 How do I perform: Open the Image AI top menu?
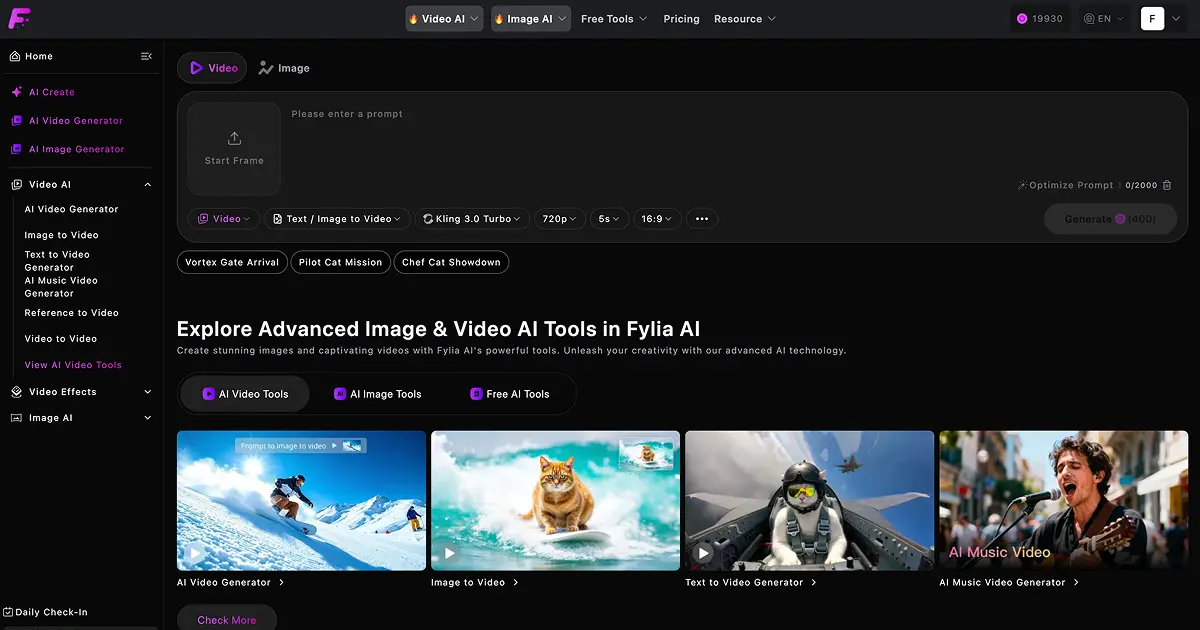pyautogui.click(x=531, y=19)
